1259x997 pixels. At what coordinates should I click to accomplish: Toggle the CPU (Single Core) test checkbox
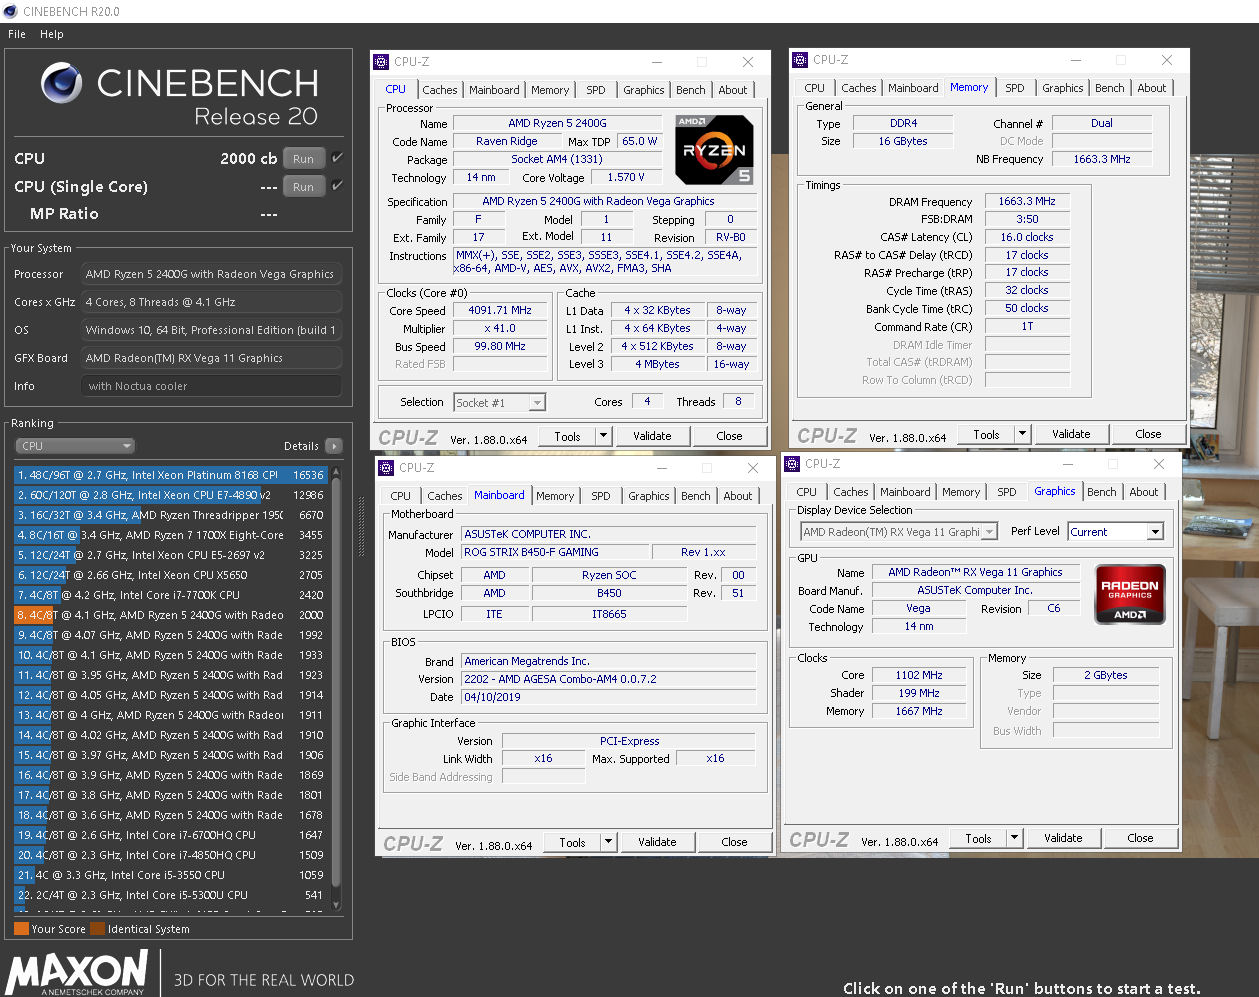point(337,186)
